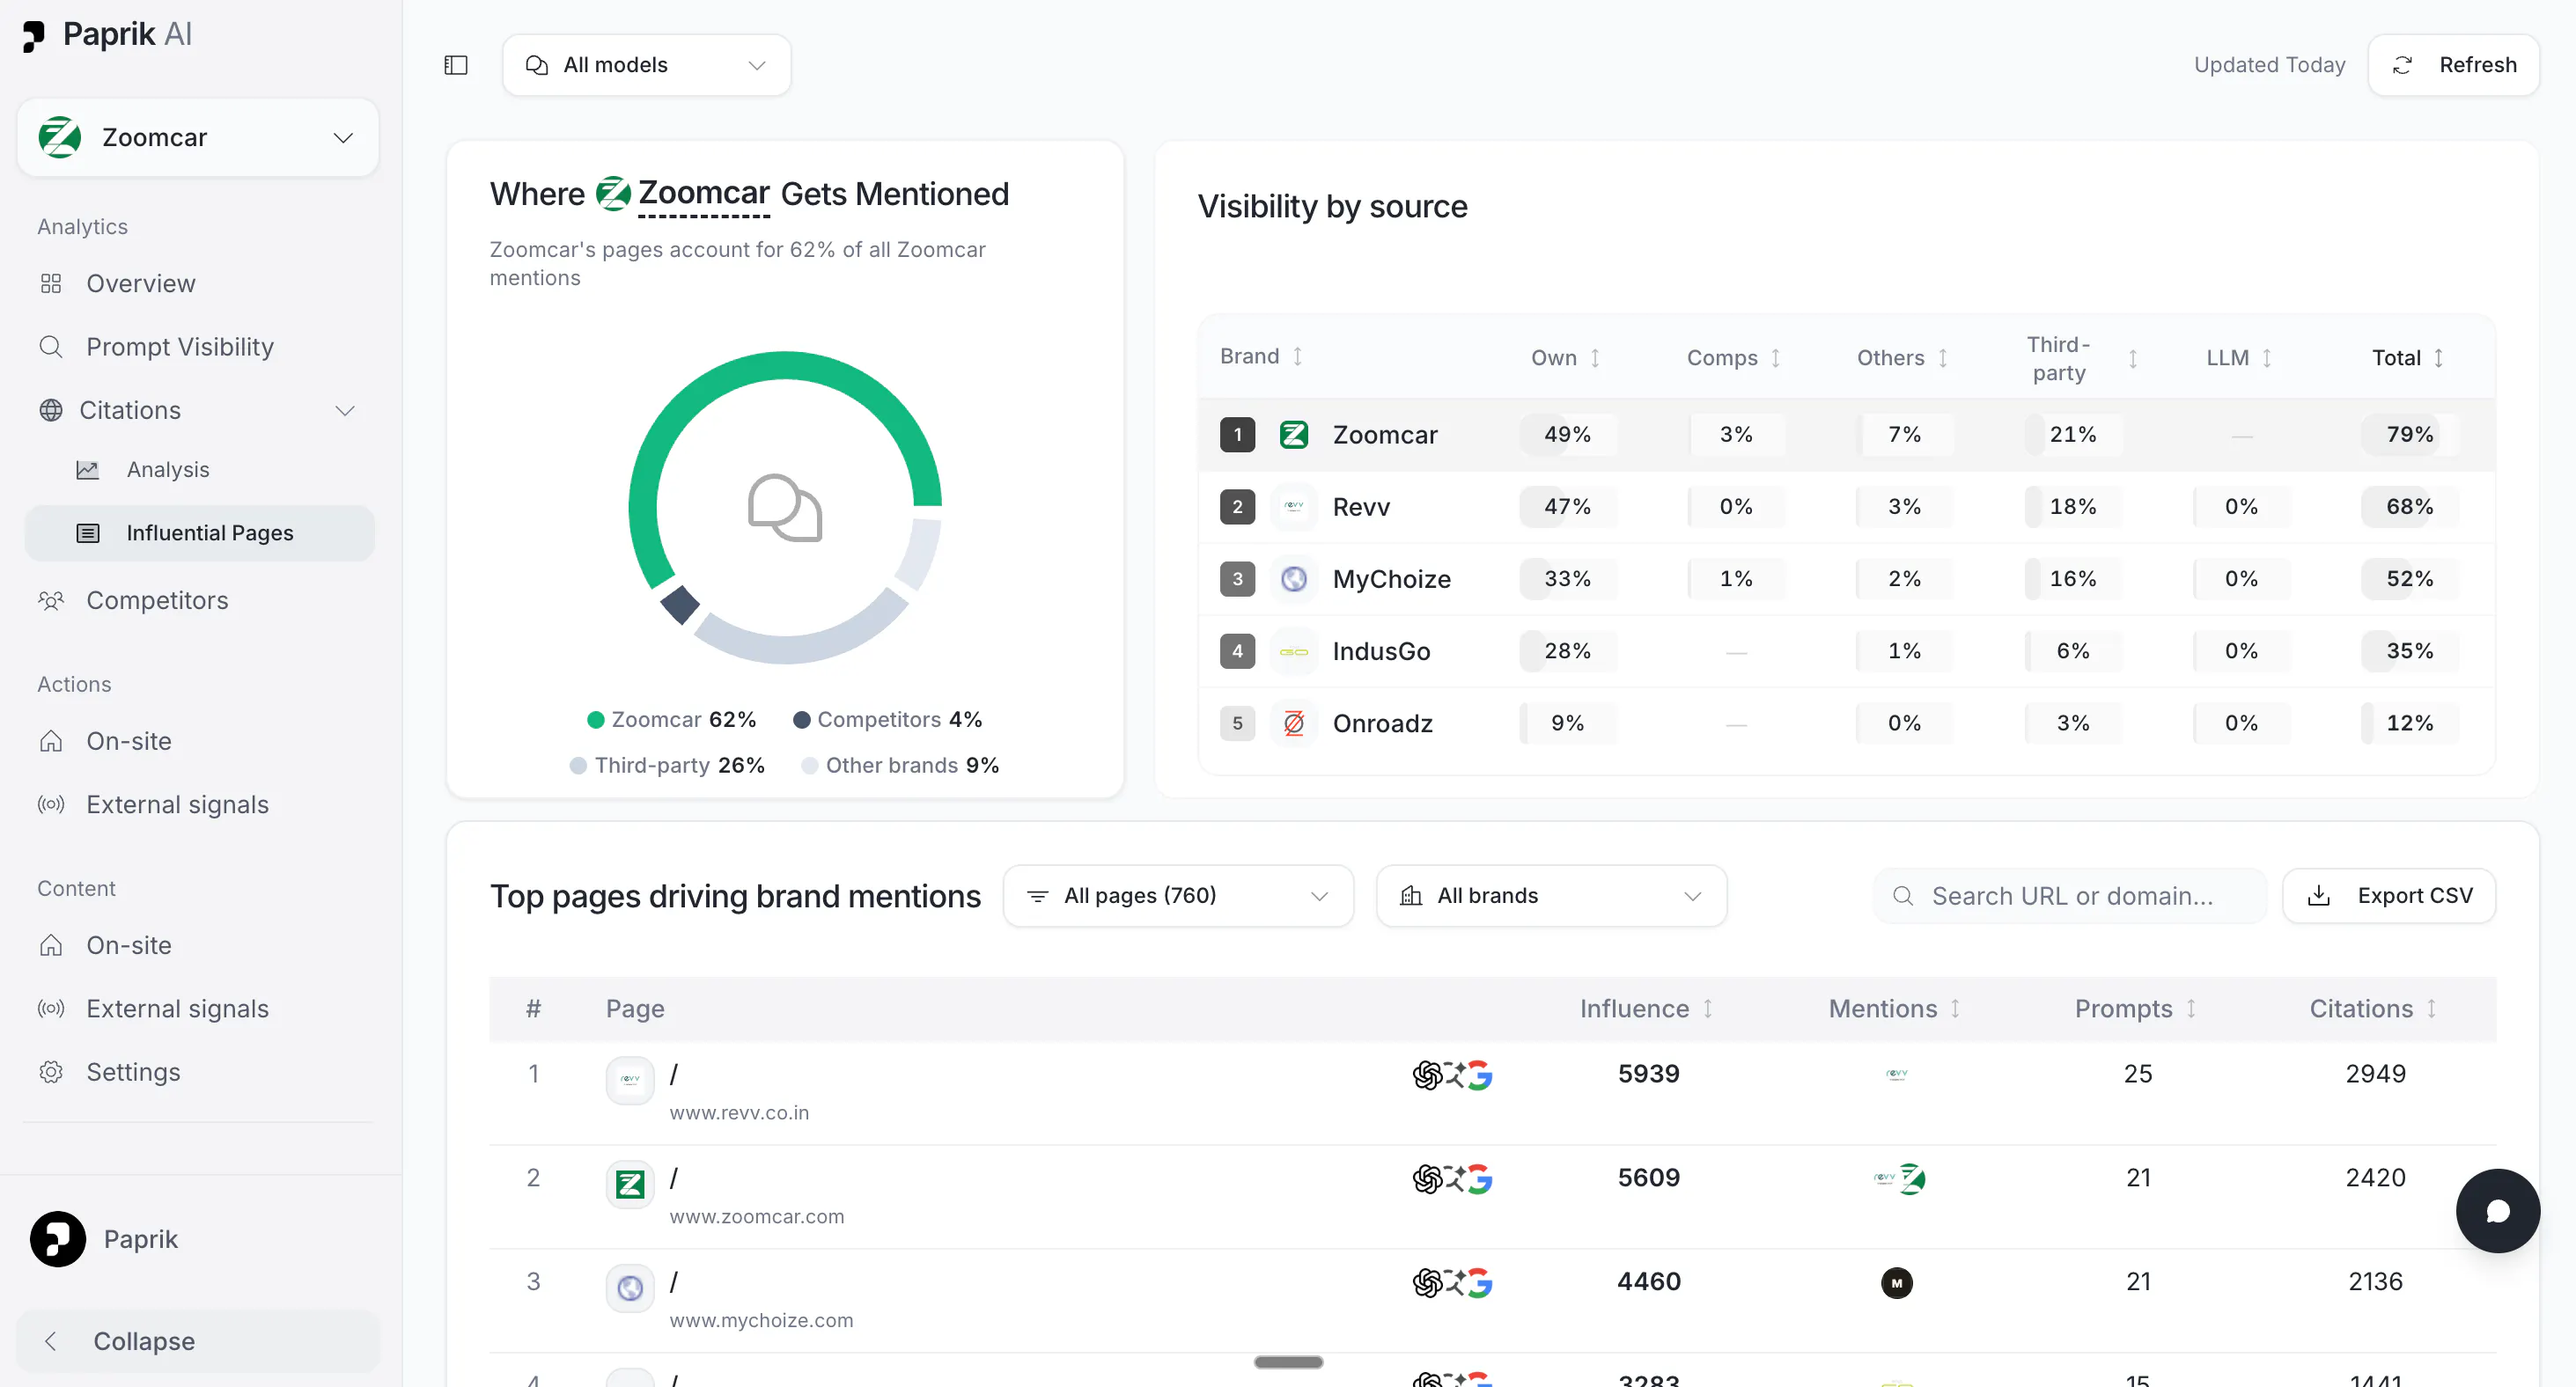
Task: Click the mention logos in zoomcar.com row
Action: click(x=1899, y=1179)
